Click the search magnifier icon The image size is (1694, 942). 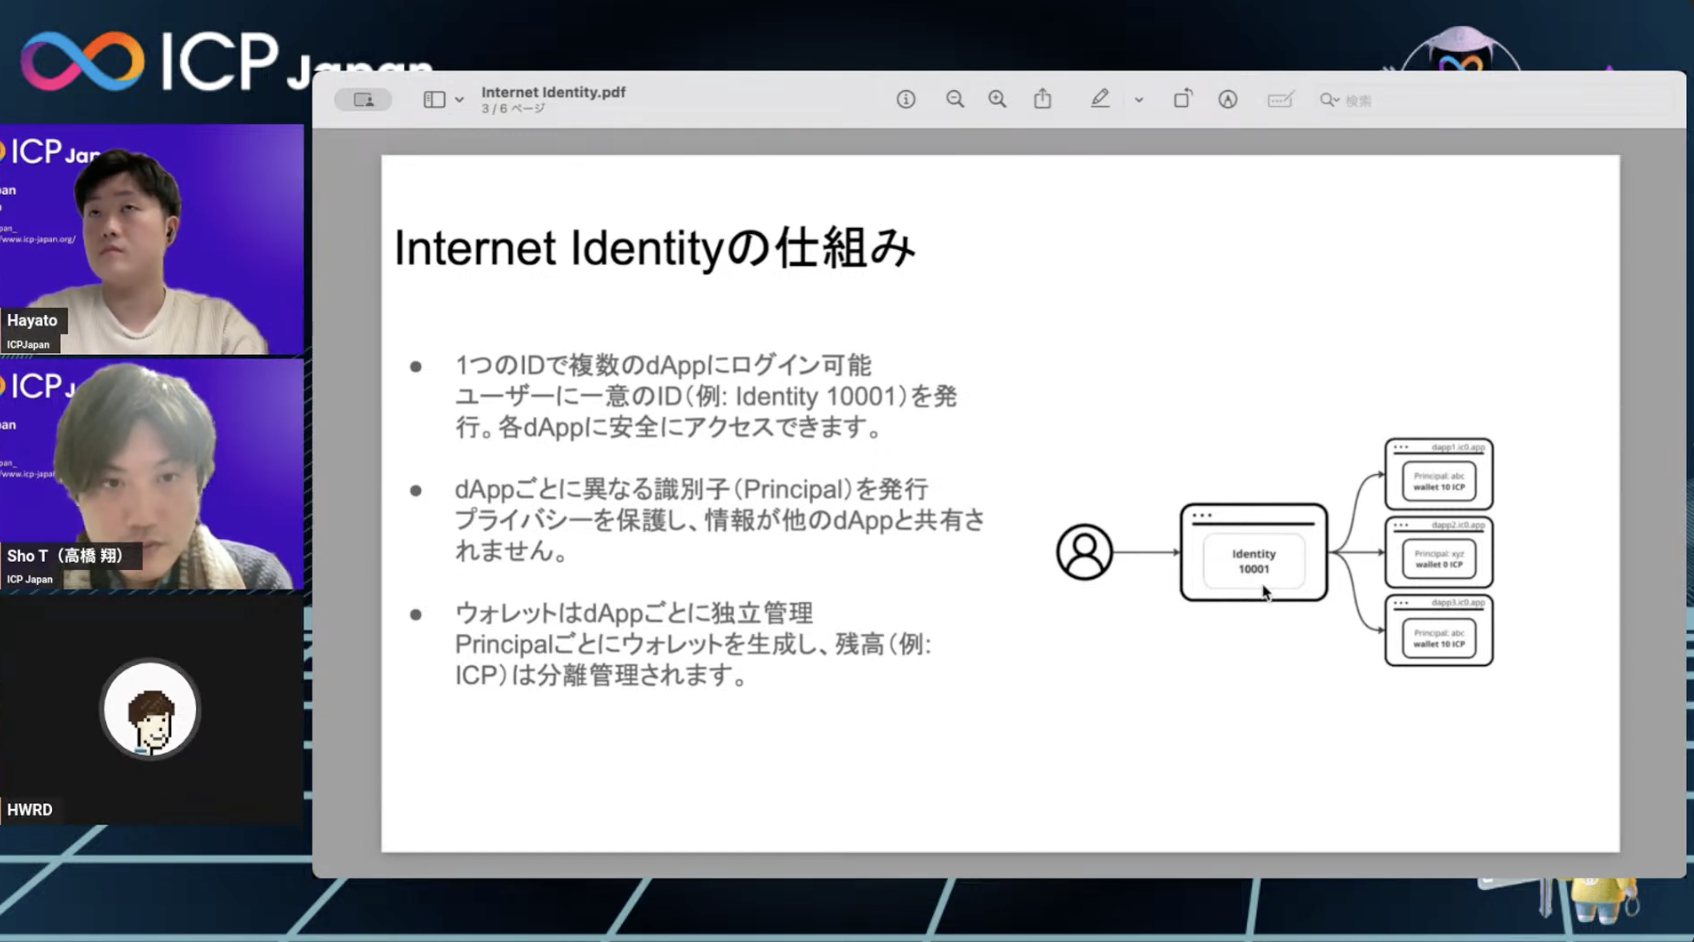(1327, 100)
